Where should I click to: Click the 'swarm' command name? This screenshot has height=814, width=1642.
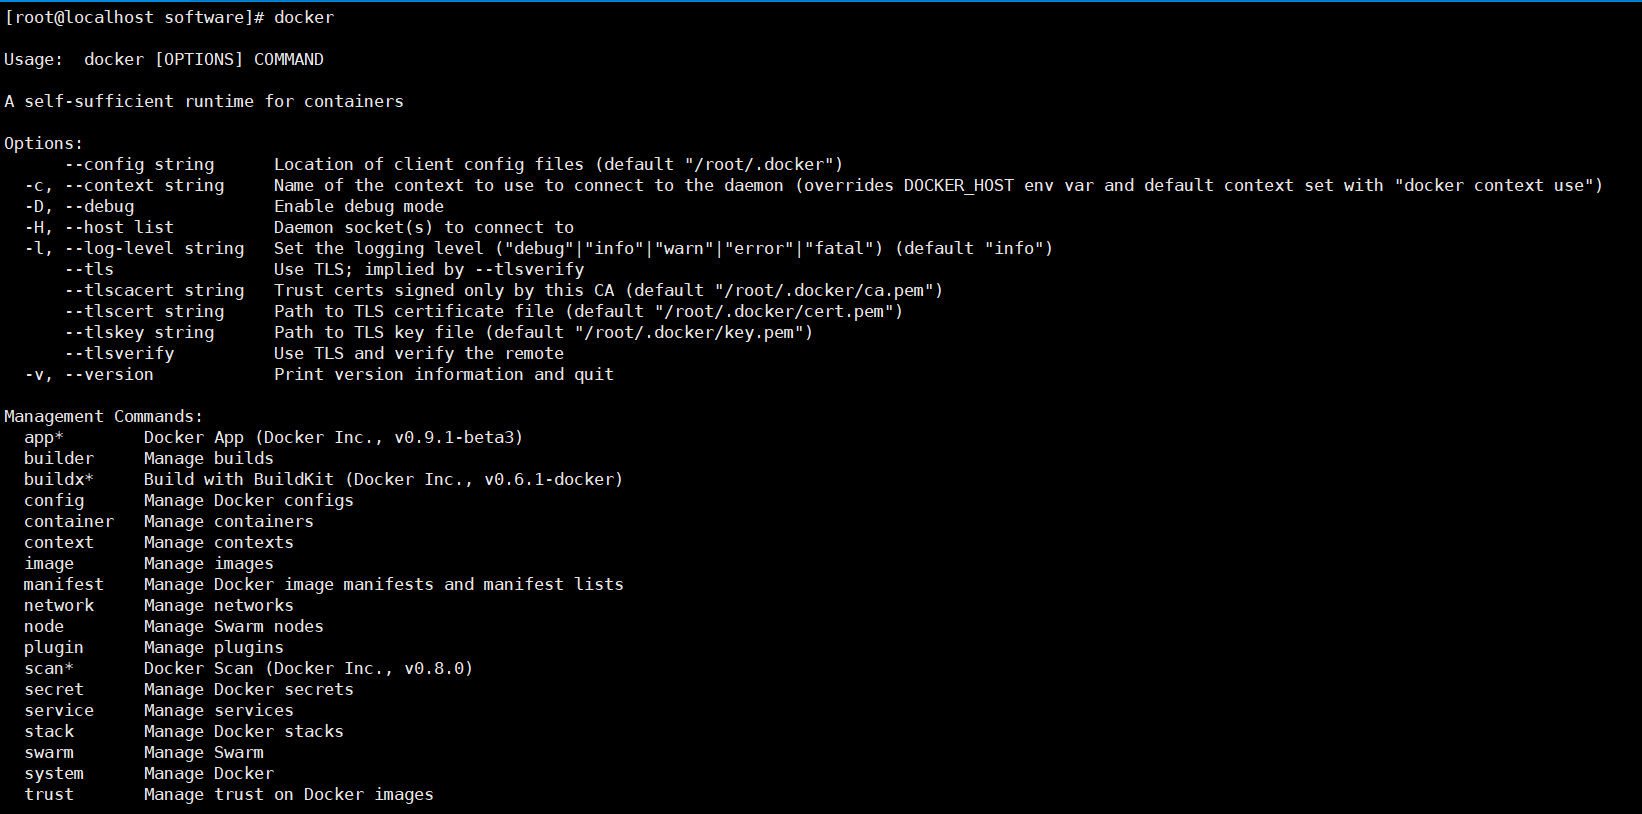pyautogui.click(x=49, y=752)
